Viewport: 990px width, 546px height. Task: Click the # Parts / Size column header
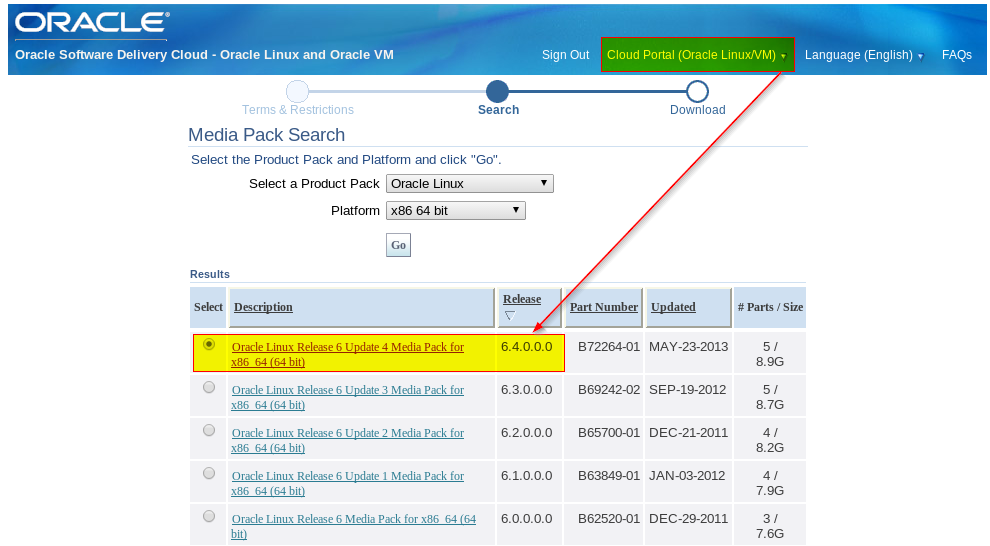click(x=770, y=307)
